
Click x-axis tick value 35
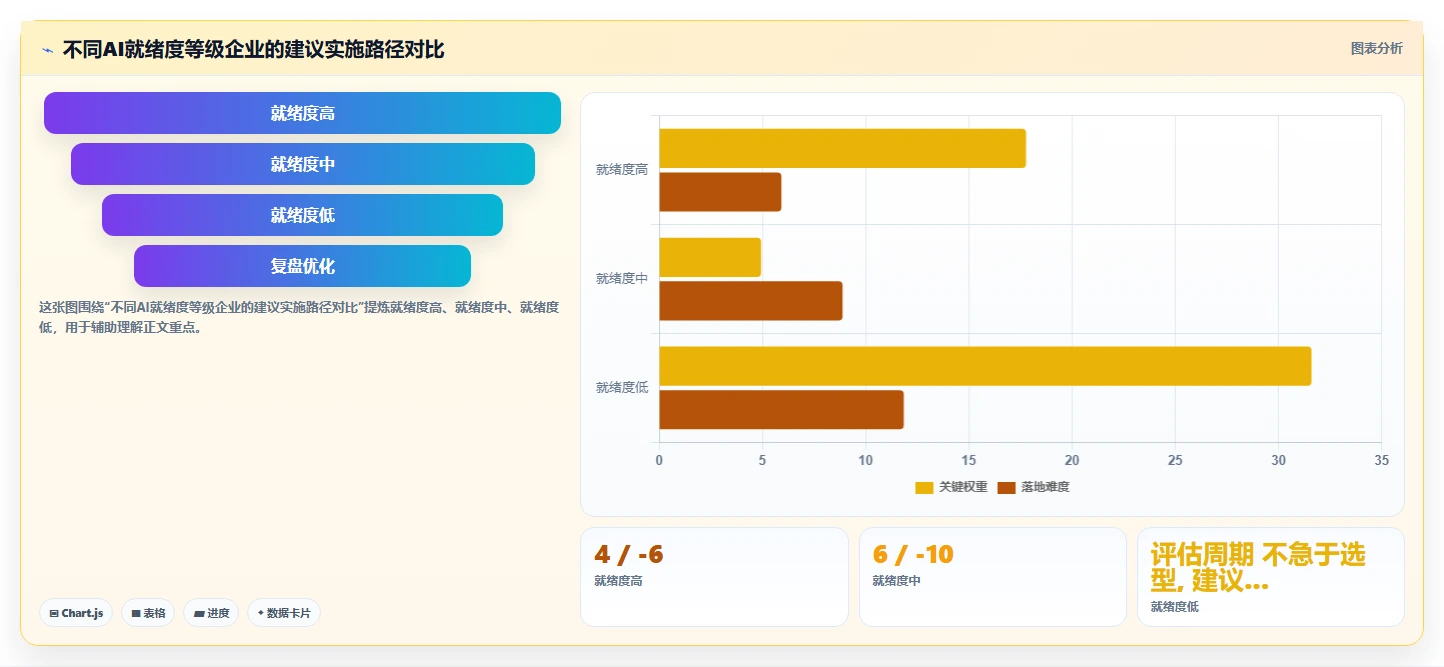1382,460
